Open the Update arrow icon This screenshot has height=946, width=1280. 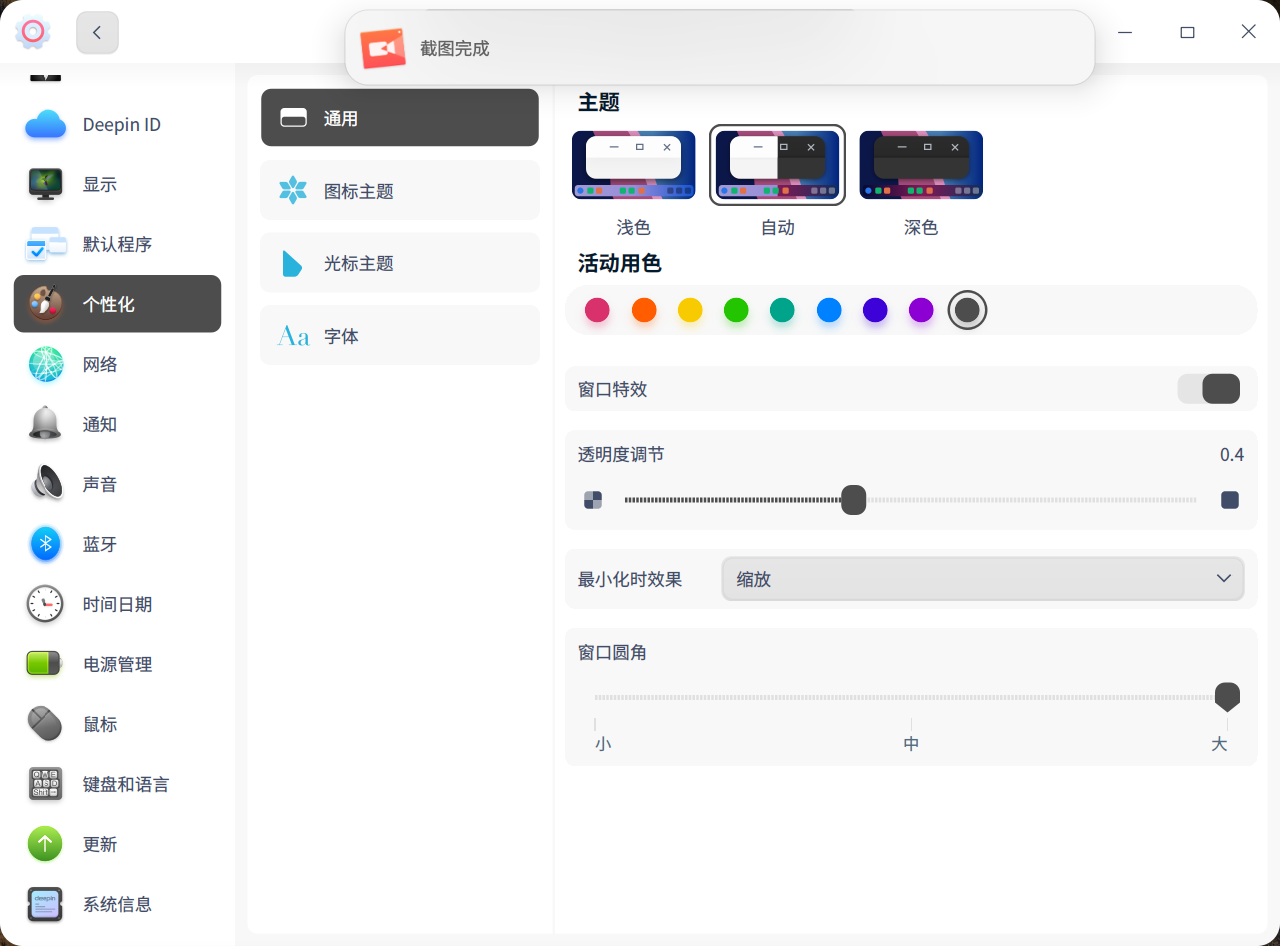[45, 844]
